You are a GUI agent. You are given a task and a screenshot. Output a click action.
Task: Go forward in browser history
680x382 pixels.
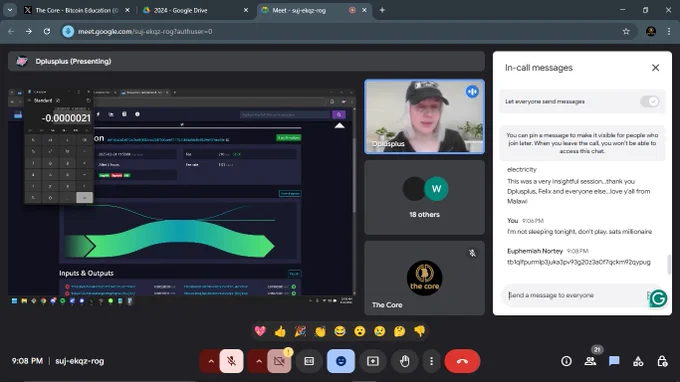click(29, 31)
